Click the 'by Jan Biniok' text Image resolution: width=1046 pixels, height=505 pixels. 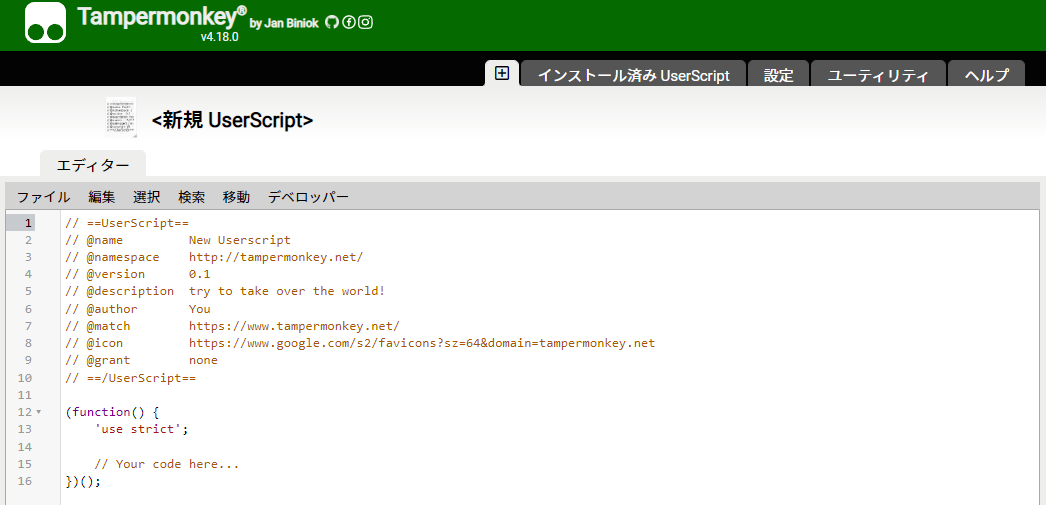point(286,23)
